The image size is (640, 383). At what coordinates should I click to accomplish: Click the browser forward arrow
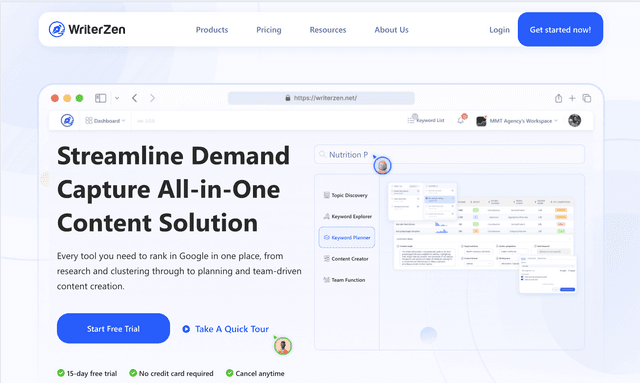(x=152, y=98)
